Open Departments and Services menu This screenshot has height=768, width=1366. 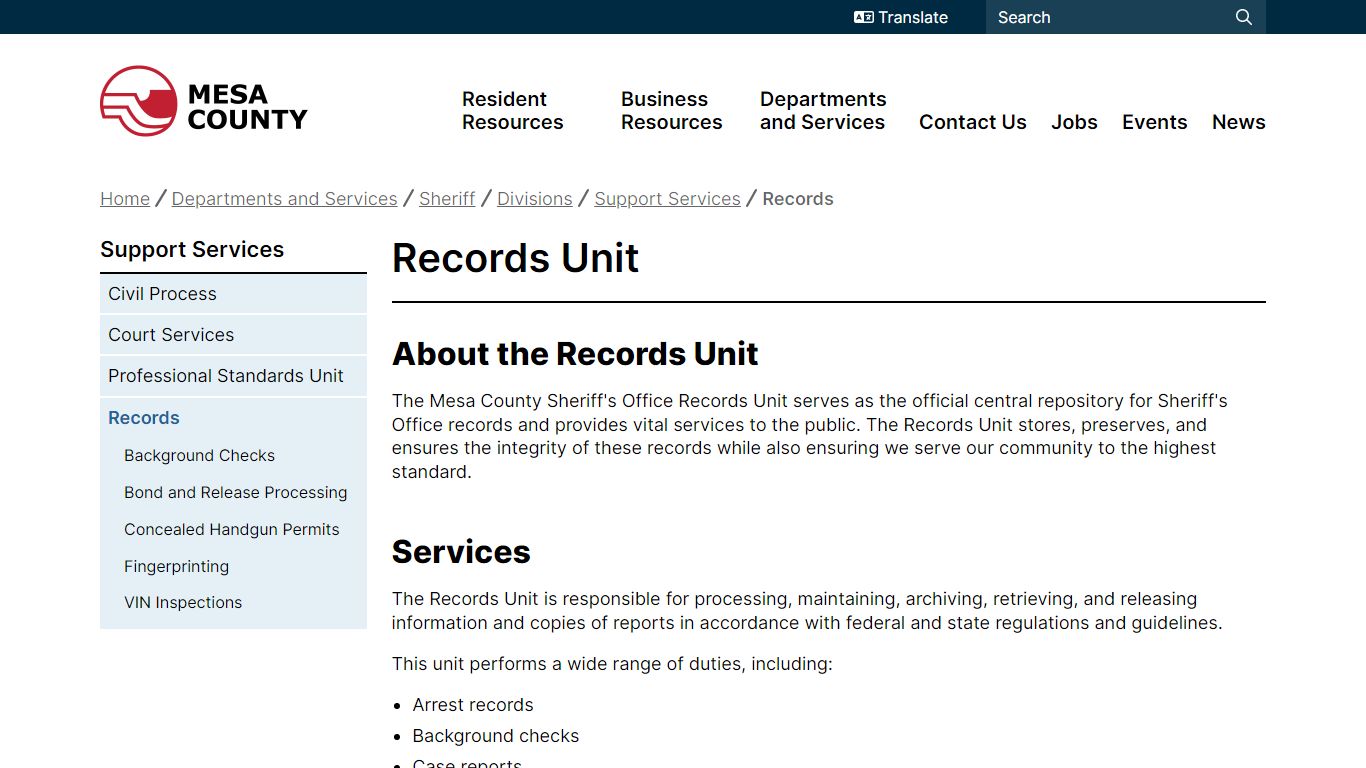click(x=823, y=111)
